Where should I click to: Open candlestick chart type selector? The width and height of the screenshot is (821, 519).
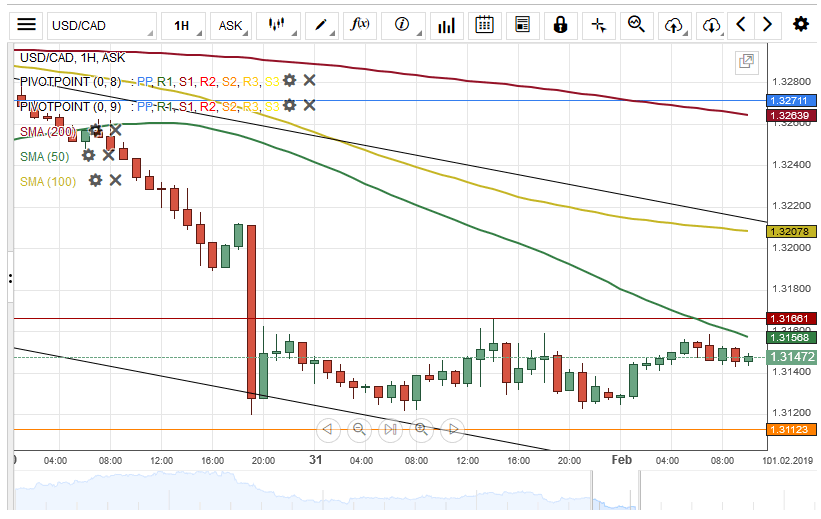(x=278, y=25)
